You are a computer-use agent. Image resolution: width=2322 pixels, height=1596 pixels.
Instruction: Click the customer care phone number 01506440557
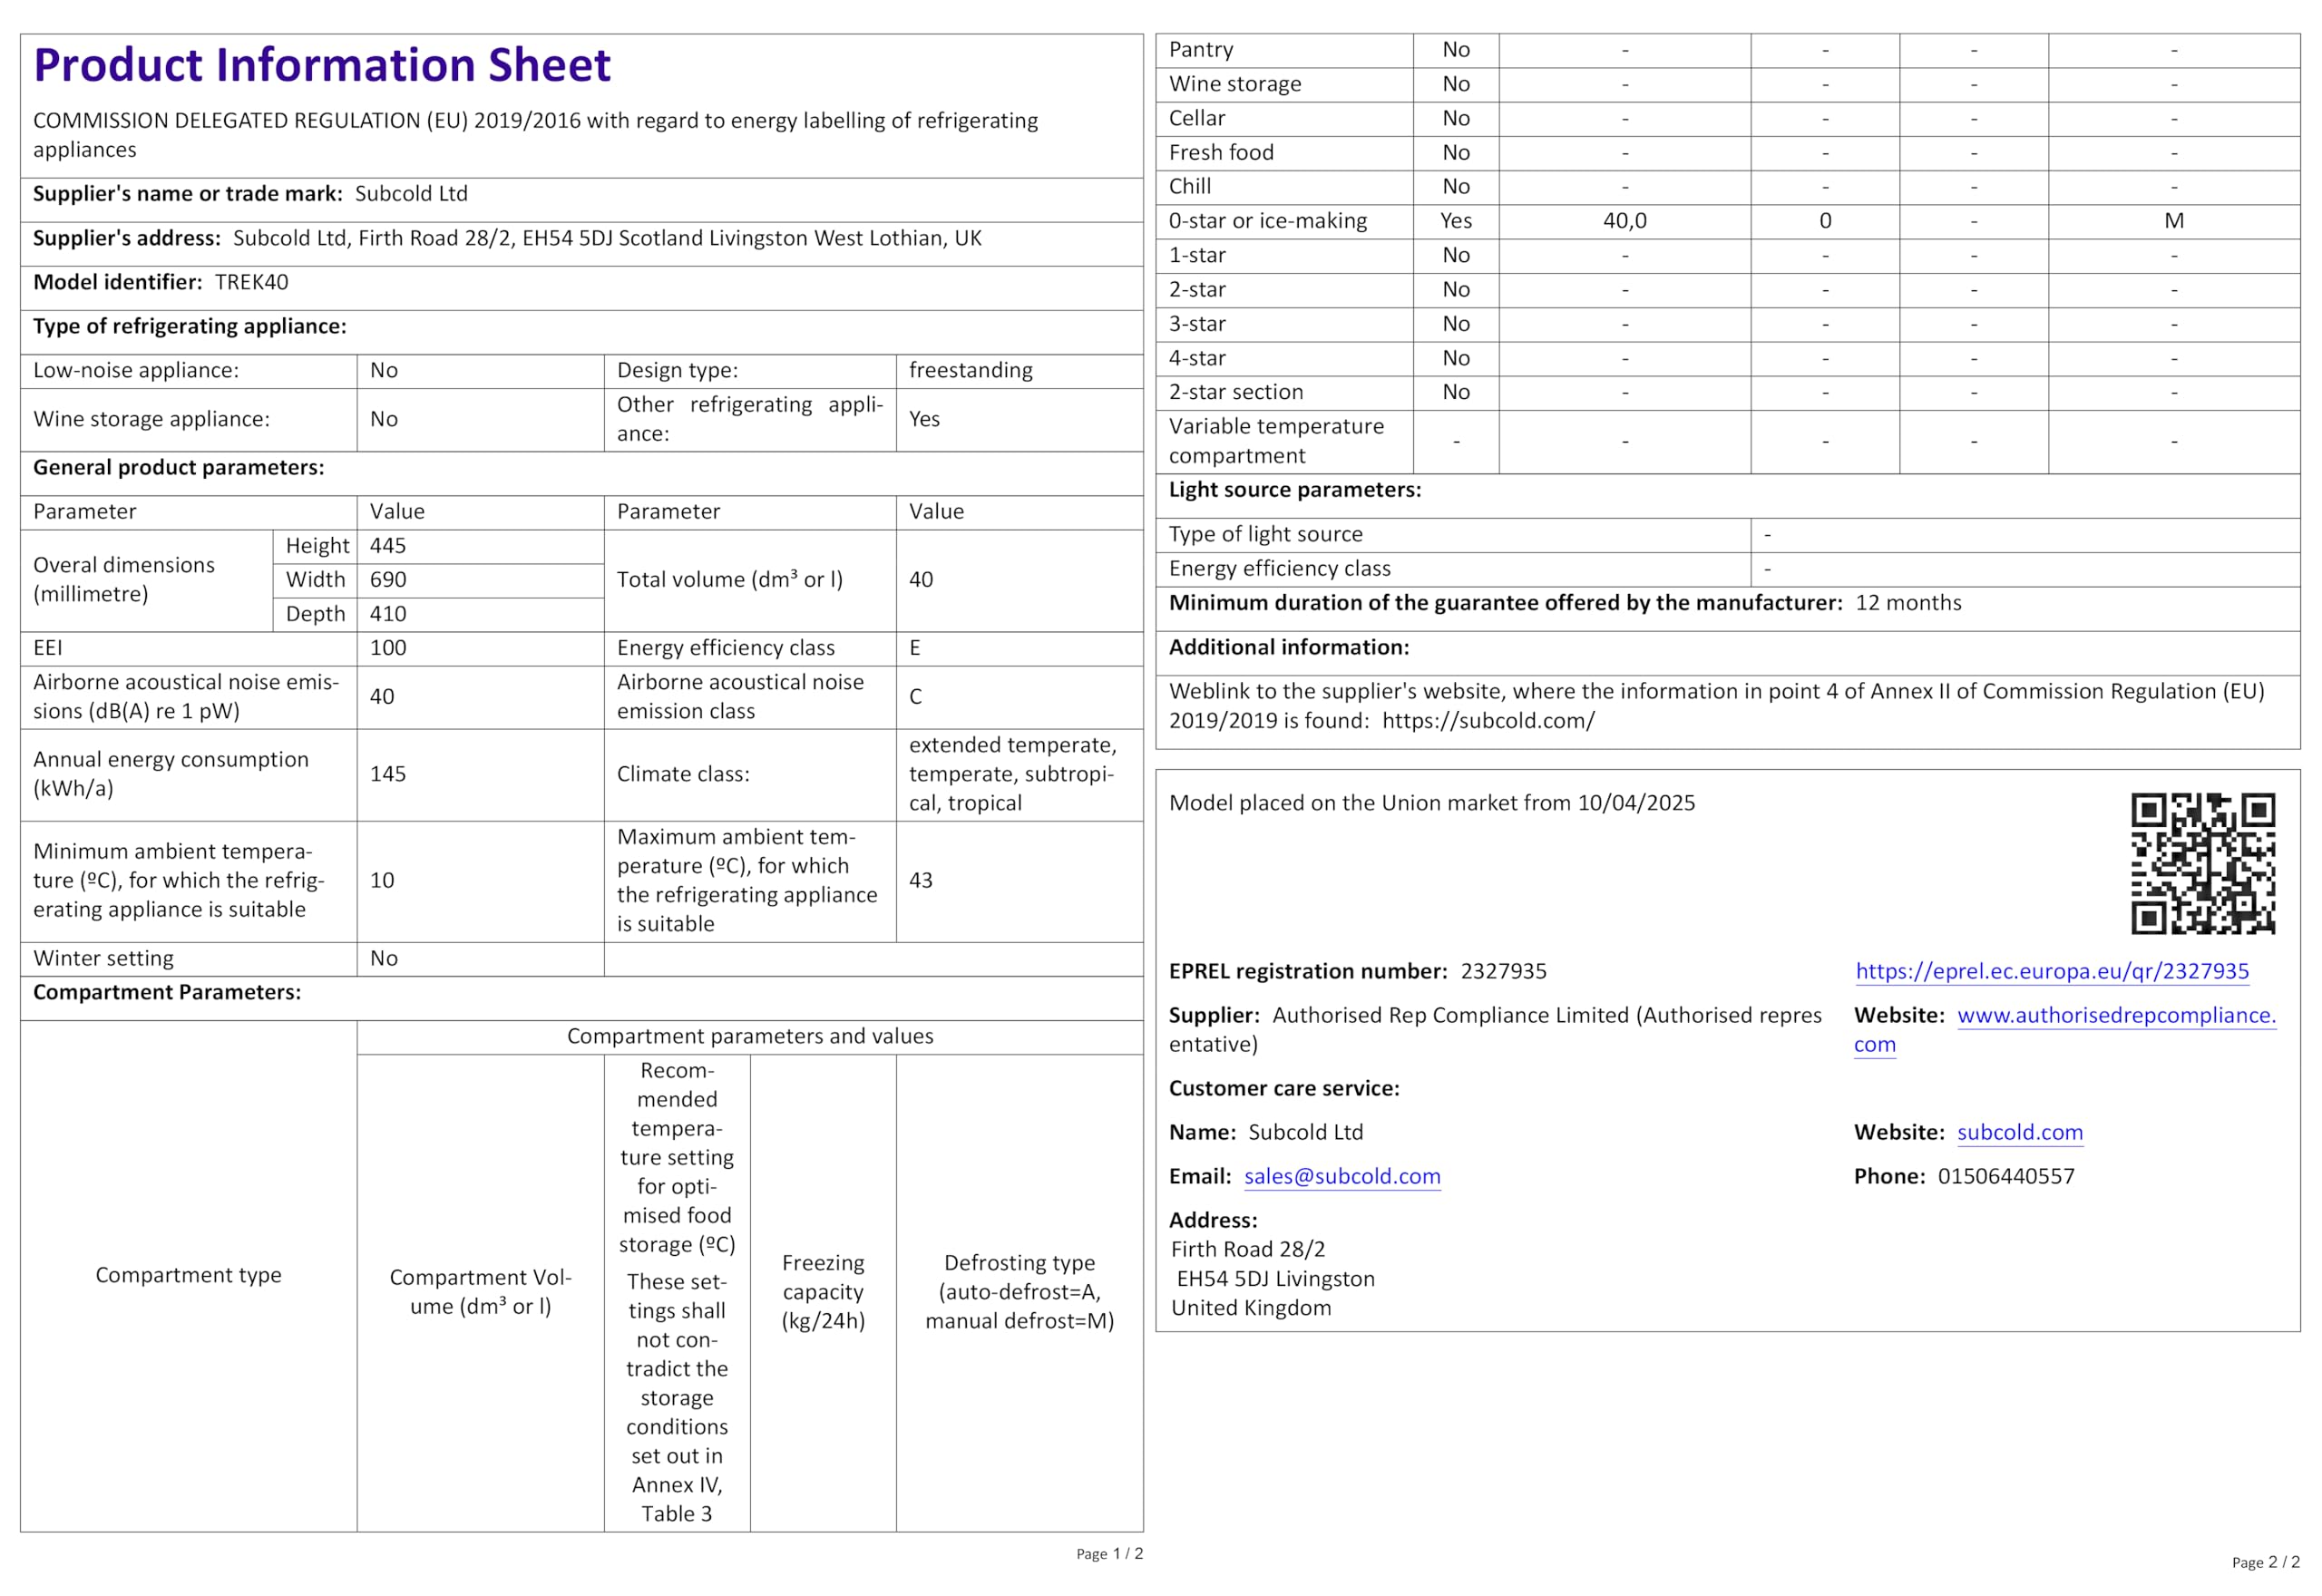coord(2005,1176)
